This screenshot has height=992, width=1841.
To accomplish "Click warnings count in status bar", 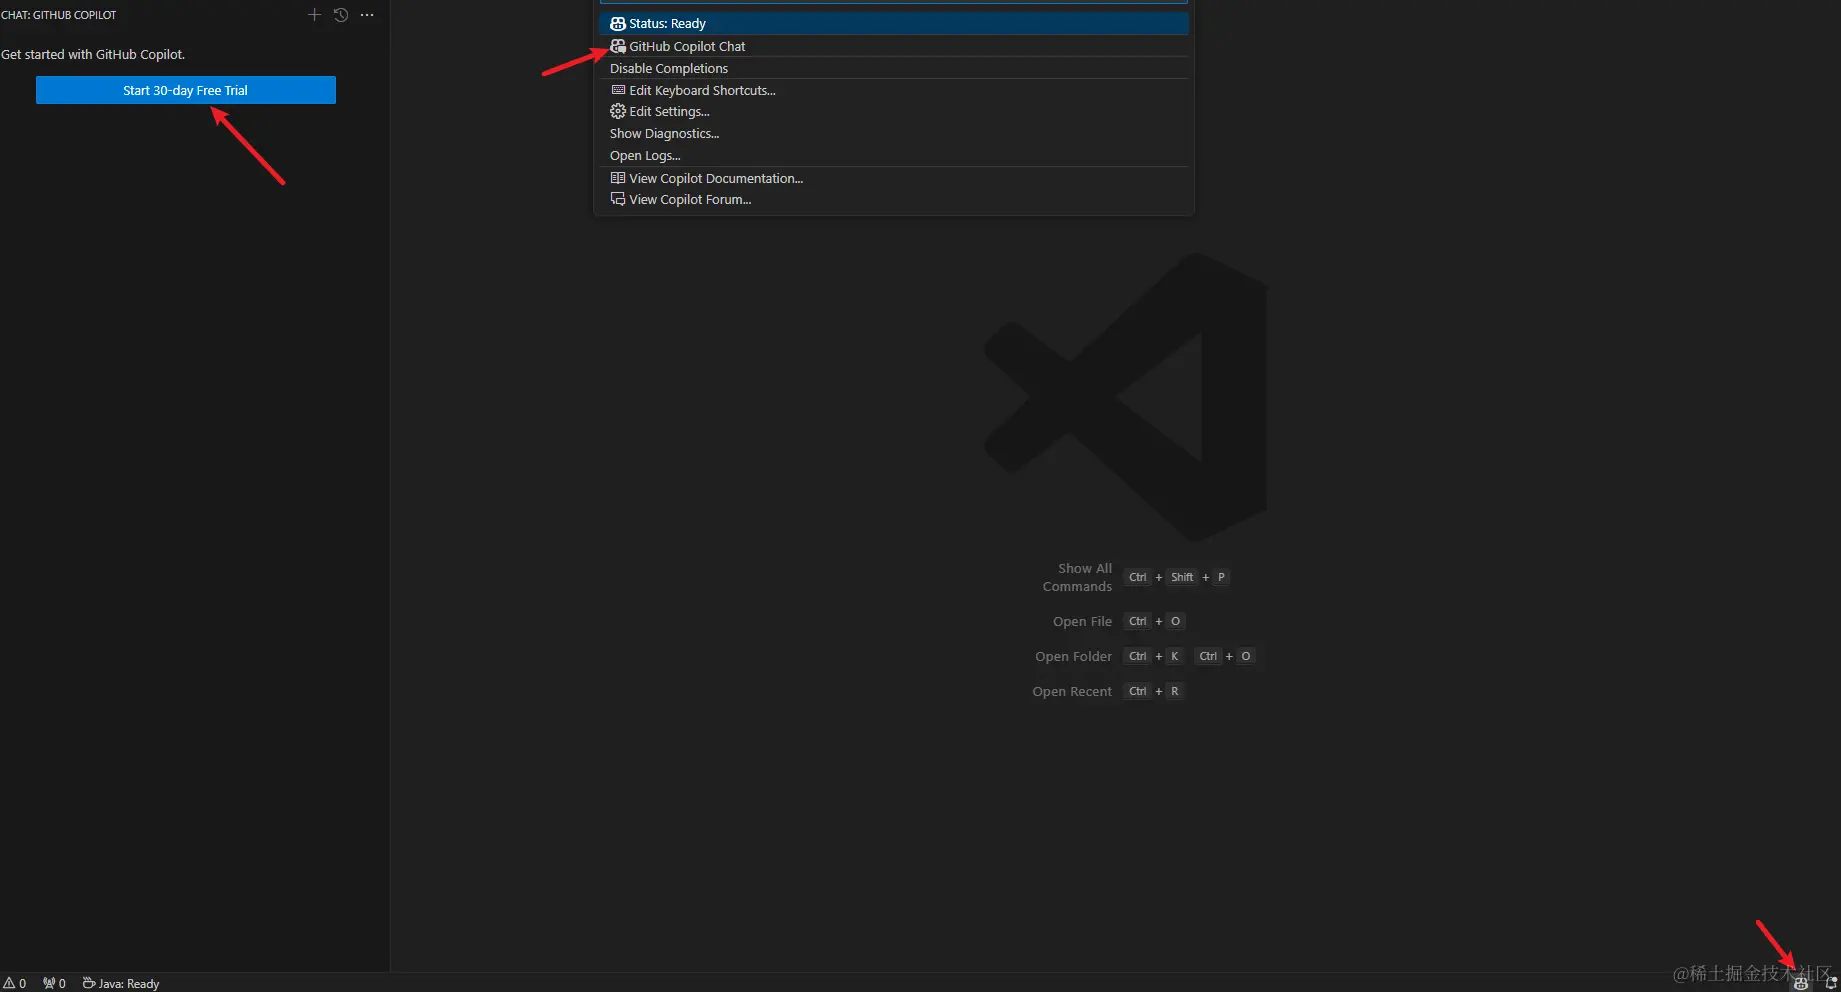I will tap(15, 983).
